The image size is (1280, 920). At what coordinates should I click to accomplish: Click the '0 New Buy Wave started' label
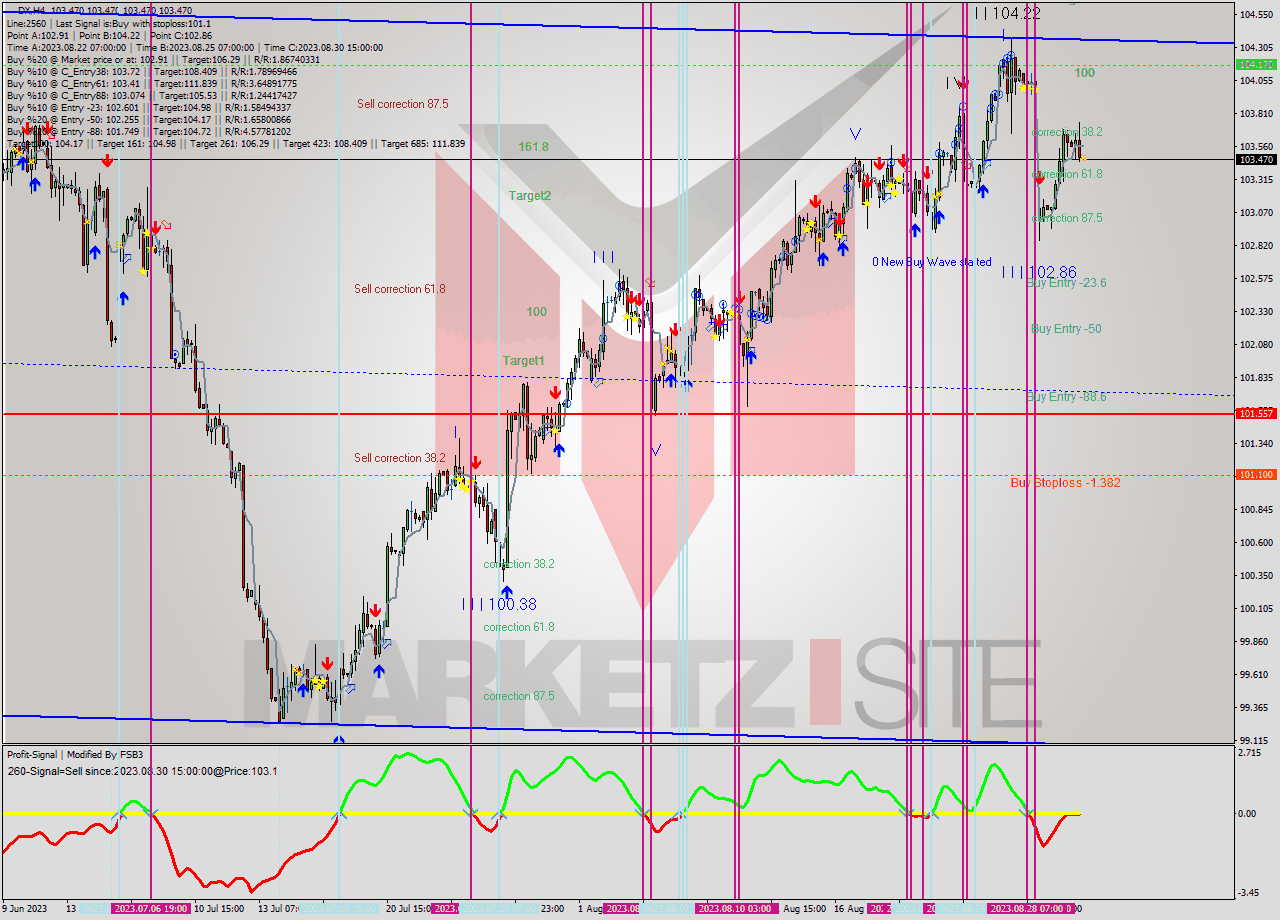coord(932,262)
